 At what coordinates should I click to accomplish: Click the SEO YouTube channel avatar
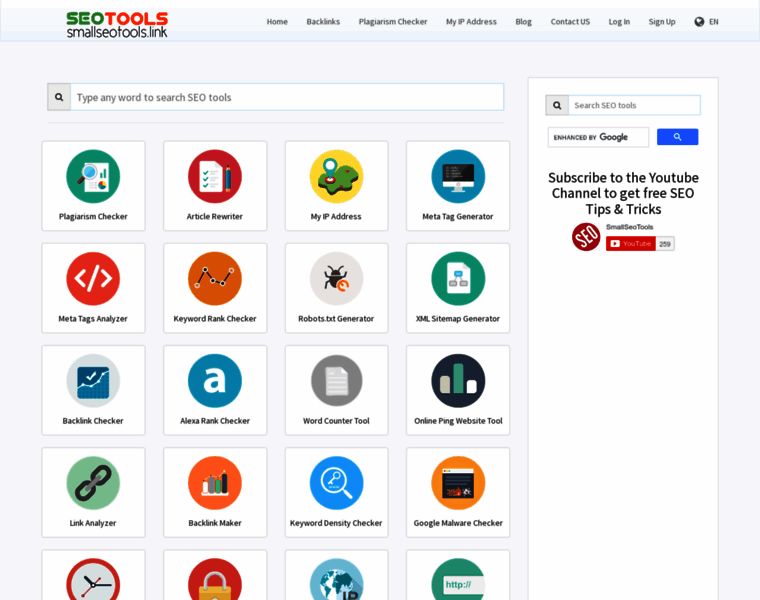point(586,237)
